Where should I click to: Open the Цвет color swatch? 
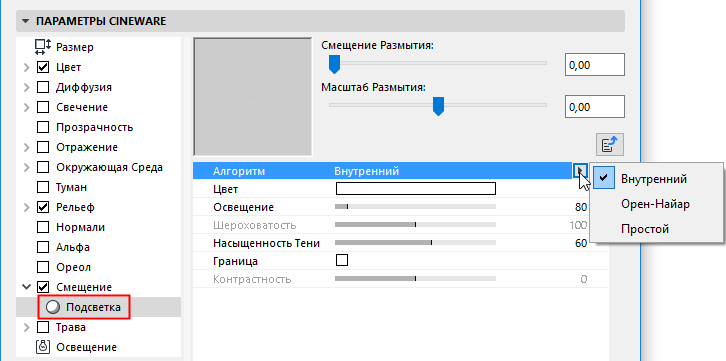[415, 189]
